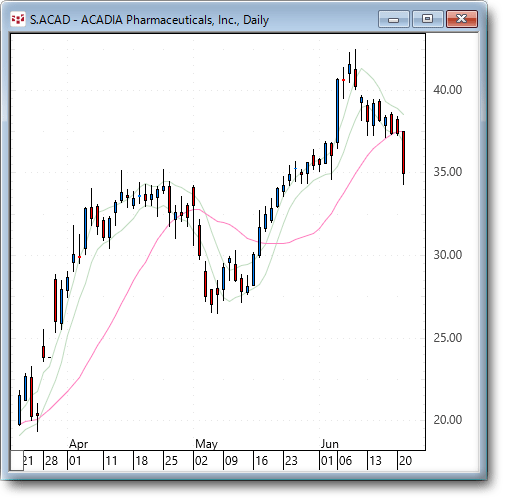Minimize the S.ACAD chart window
The width and height of the screenshot is (505, 498).
point(394,19)
